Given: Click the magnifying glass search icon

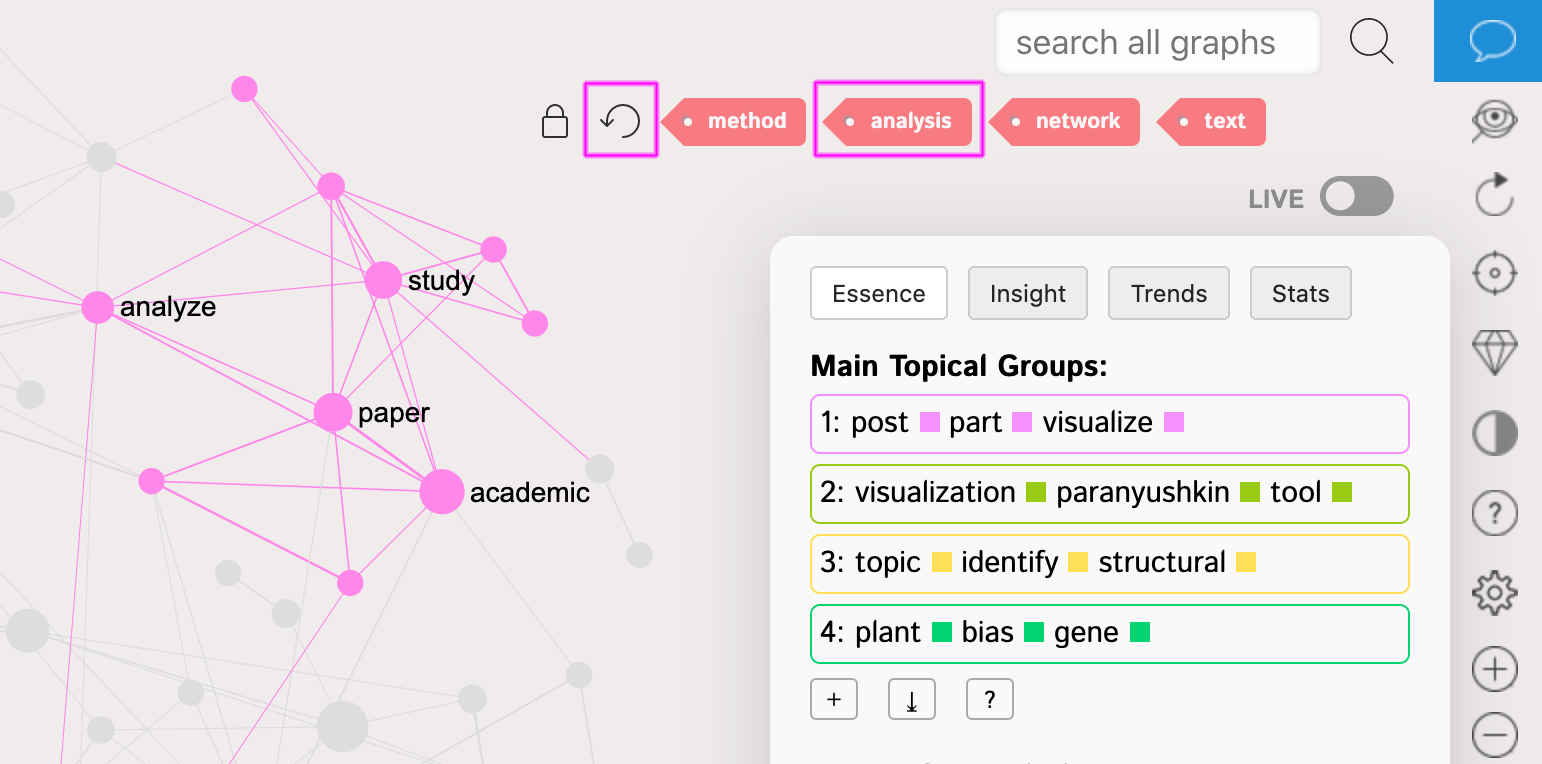Looking at the screenshot, I should tap(1371, 42).
